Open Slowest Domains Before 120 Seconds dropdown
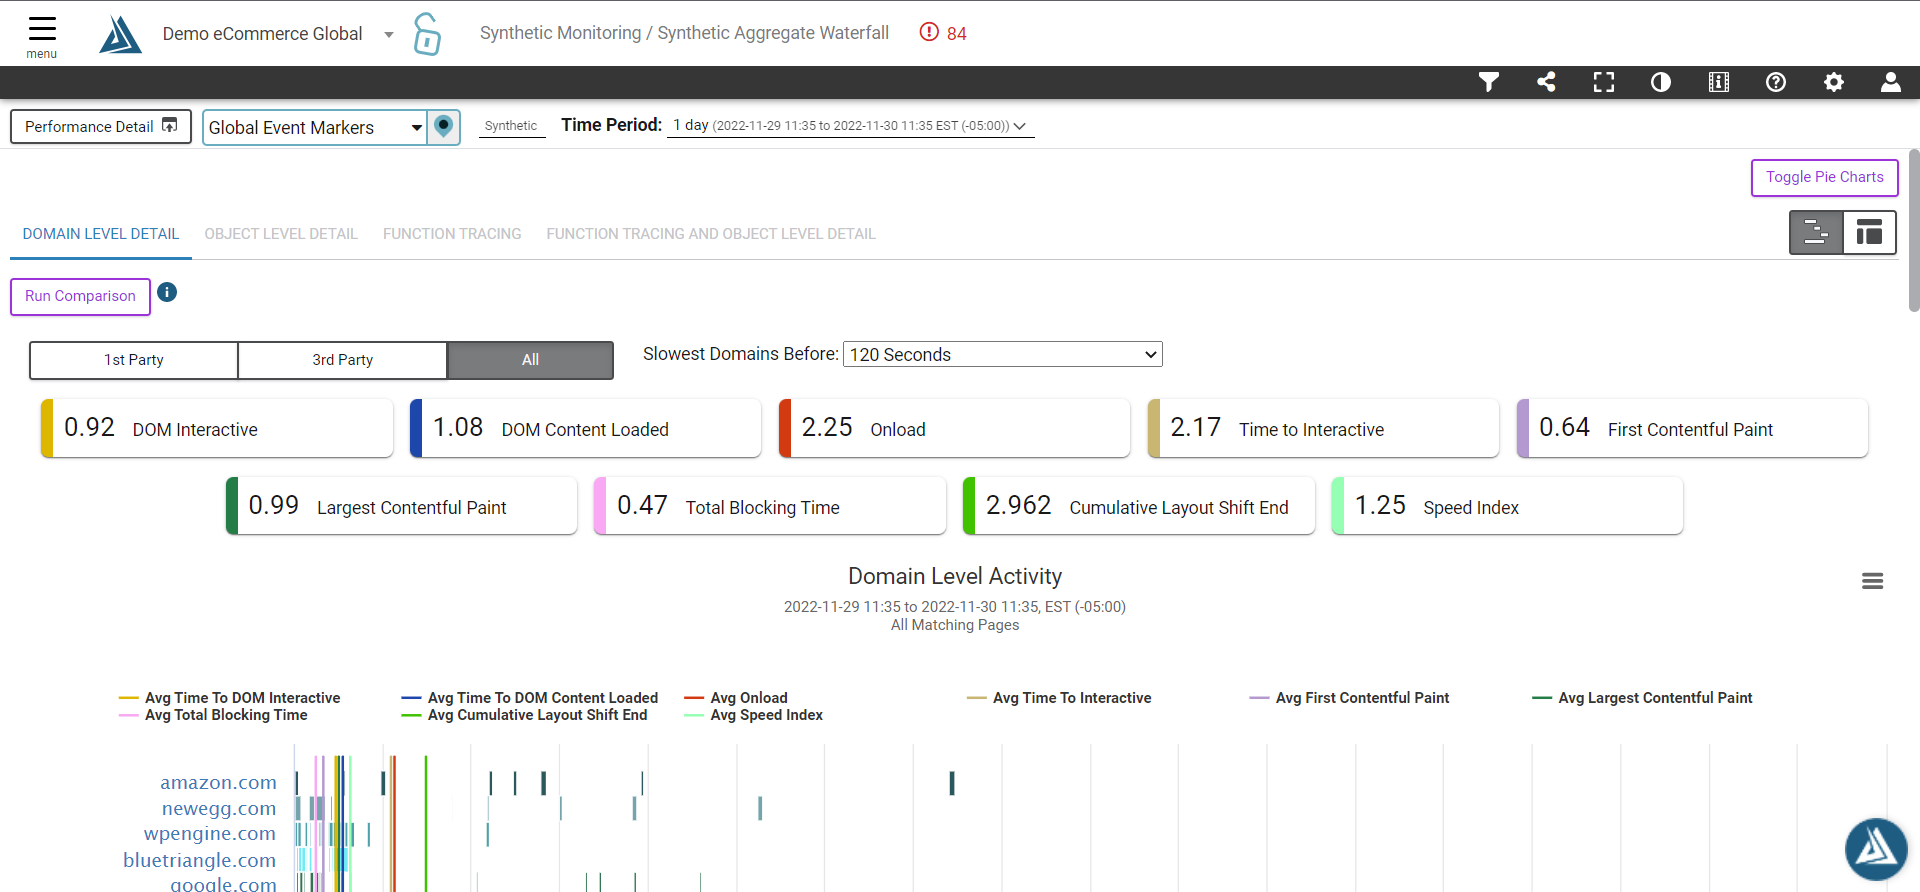The width and height of the screenshot is (1920, 892). [1003, 354]
